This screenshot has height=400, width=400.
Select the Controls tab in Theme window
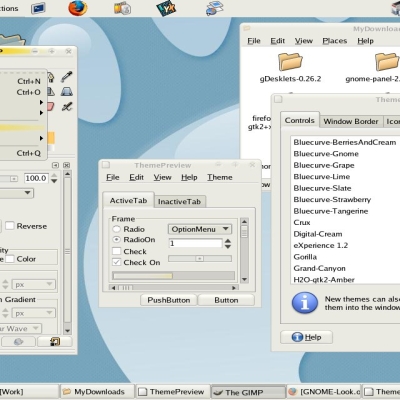[300, 120]
